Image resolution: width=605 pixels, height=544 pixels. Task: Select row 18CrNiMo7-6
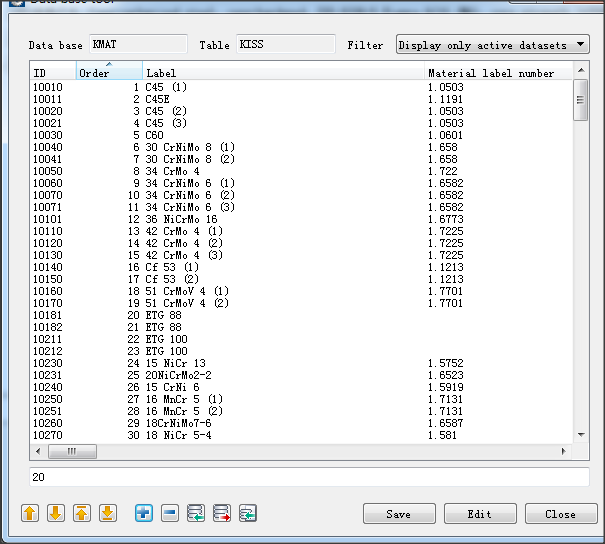coord(301,423)
